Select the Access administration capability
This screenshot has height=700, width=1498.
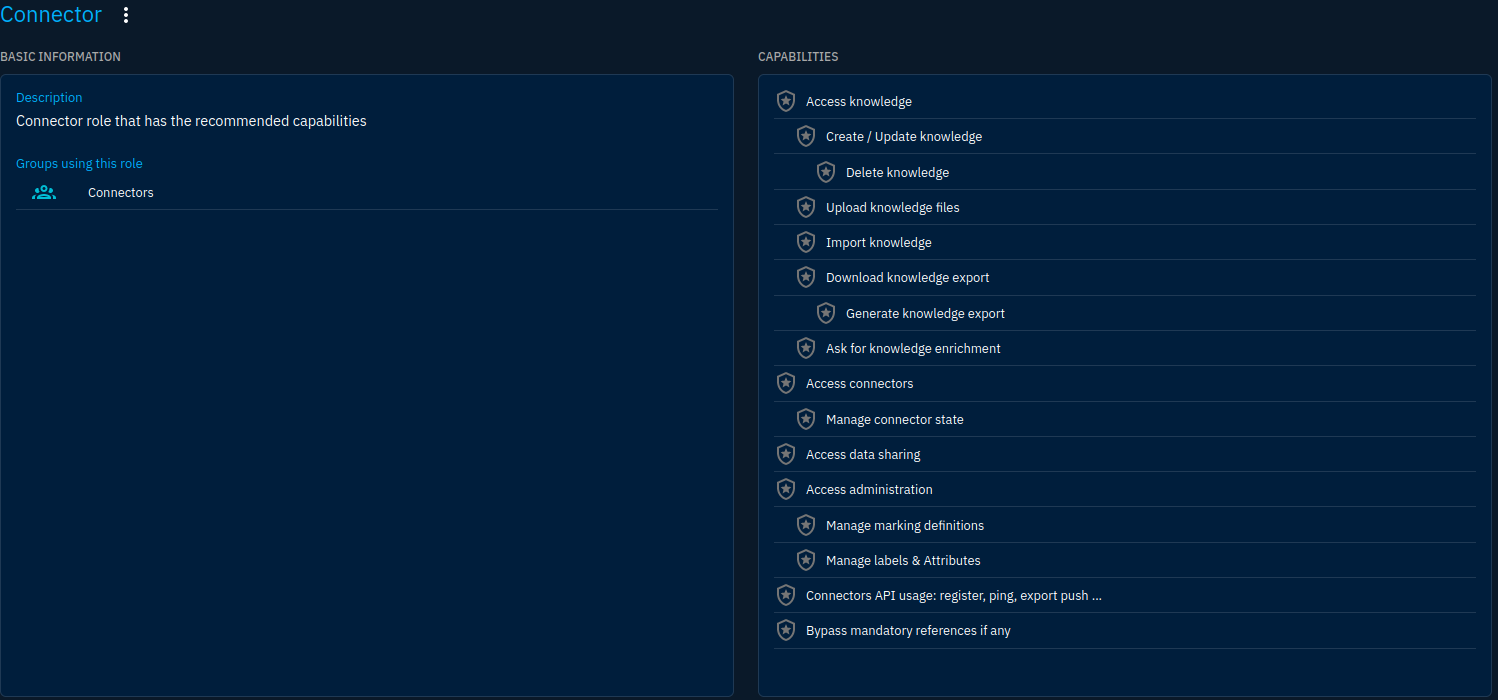click(869, 490)
